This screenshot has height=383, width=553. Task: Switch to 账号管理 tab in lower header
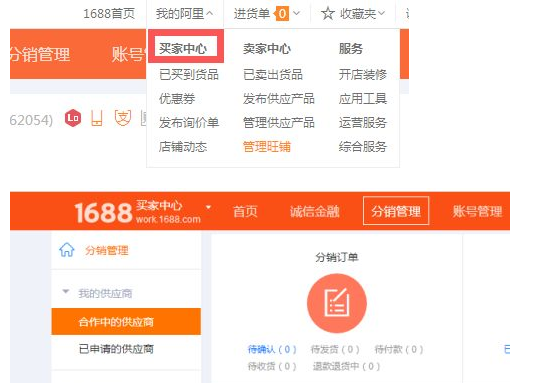coord(477,211)
